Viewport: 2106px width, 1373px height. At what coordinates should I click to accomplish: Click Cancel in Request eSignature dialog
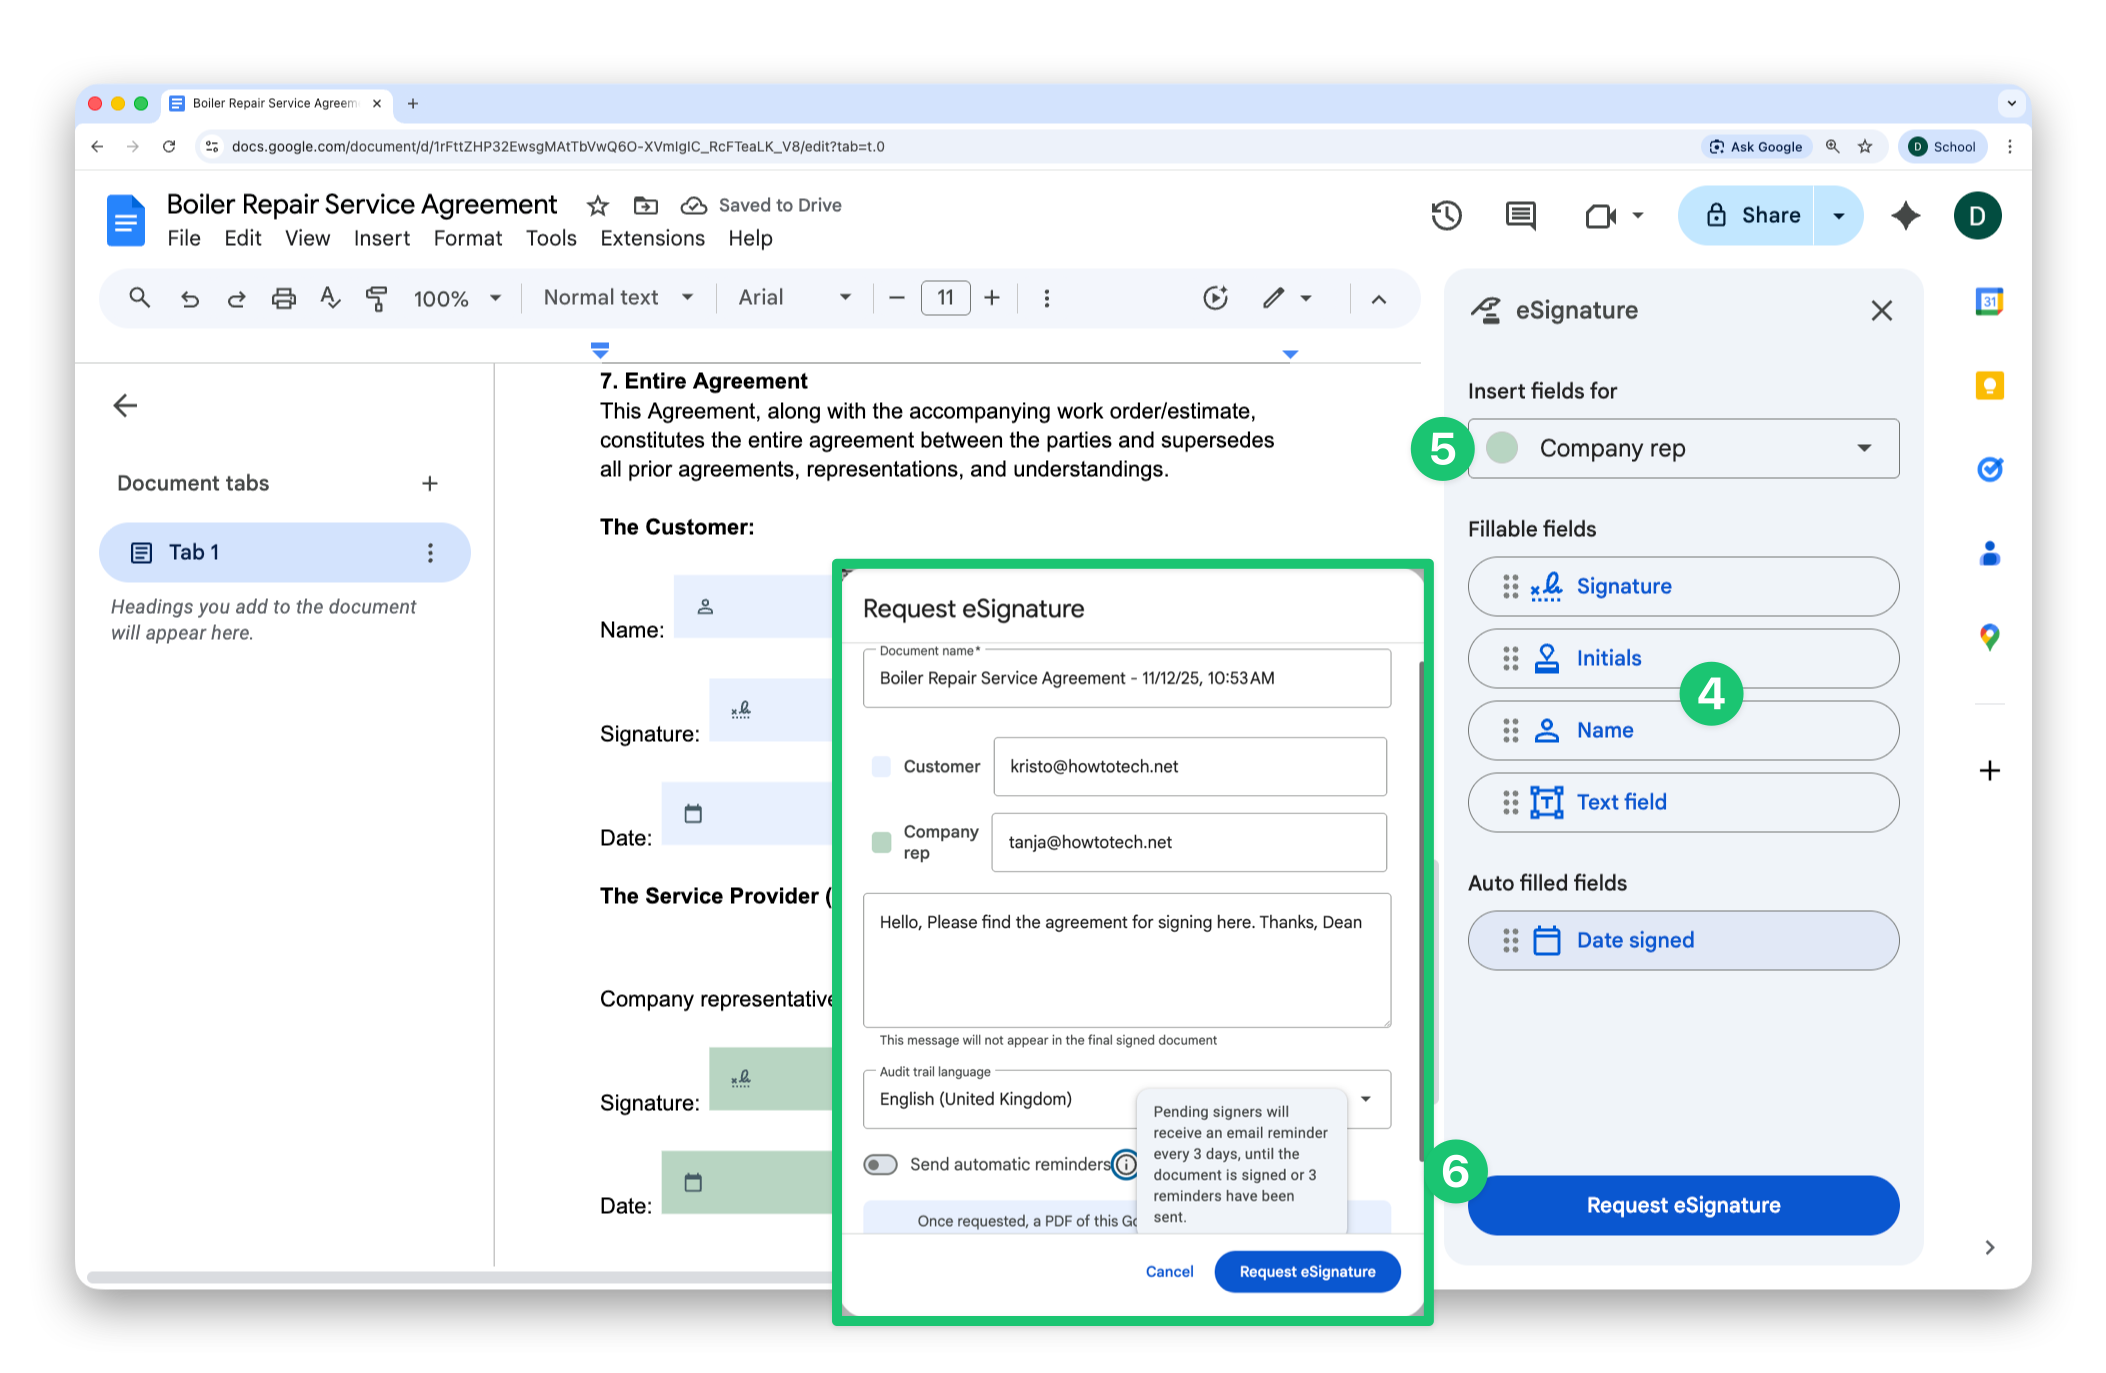click(1169, 1272)
